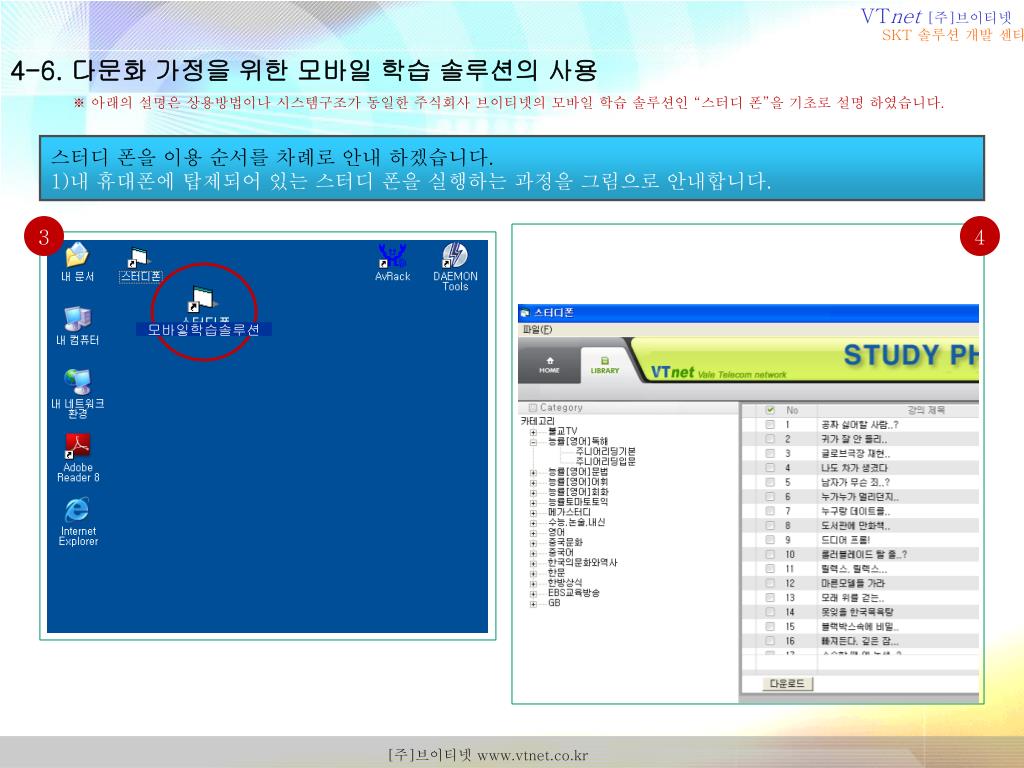
Task: Open the AvRack desktop shortcut
Action: coord(392,262)
